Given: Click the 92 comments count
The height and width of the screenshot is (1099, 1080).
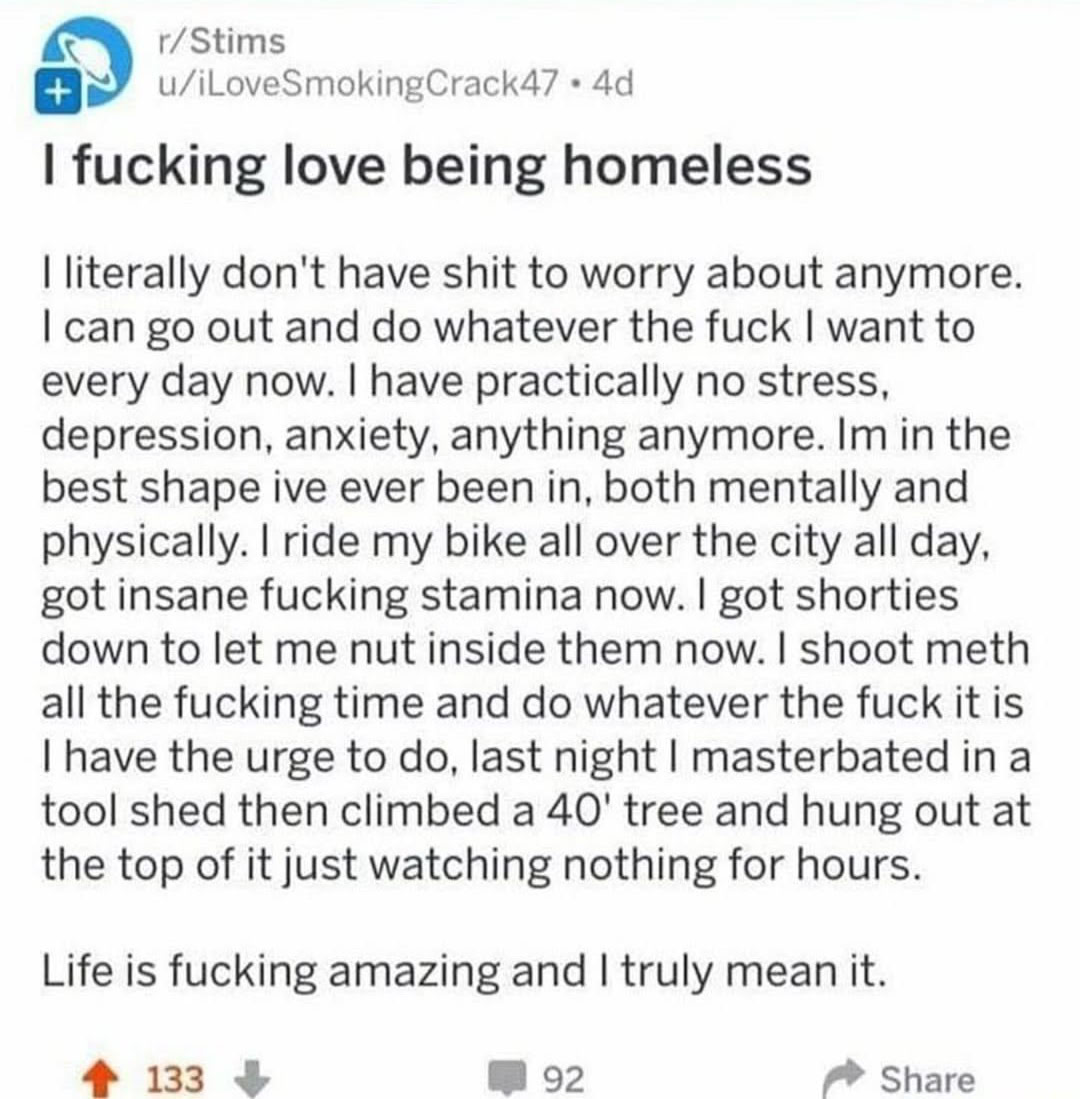Looking at the screenshot, I should coord(565,1079).
